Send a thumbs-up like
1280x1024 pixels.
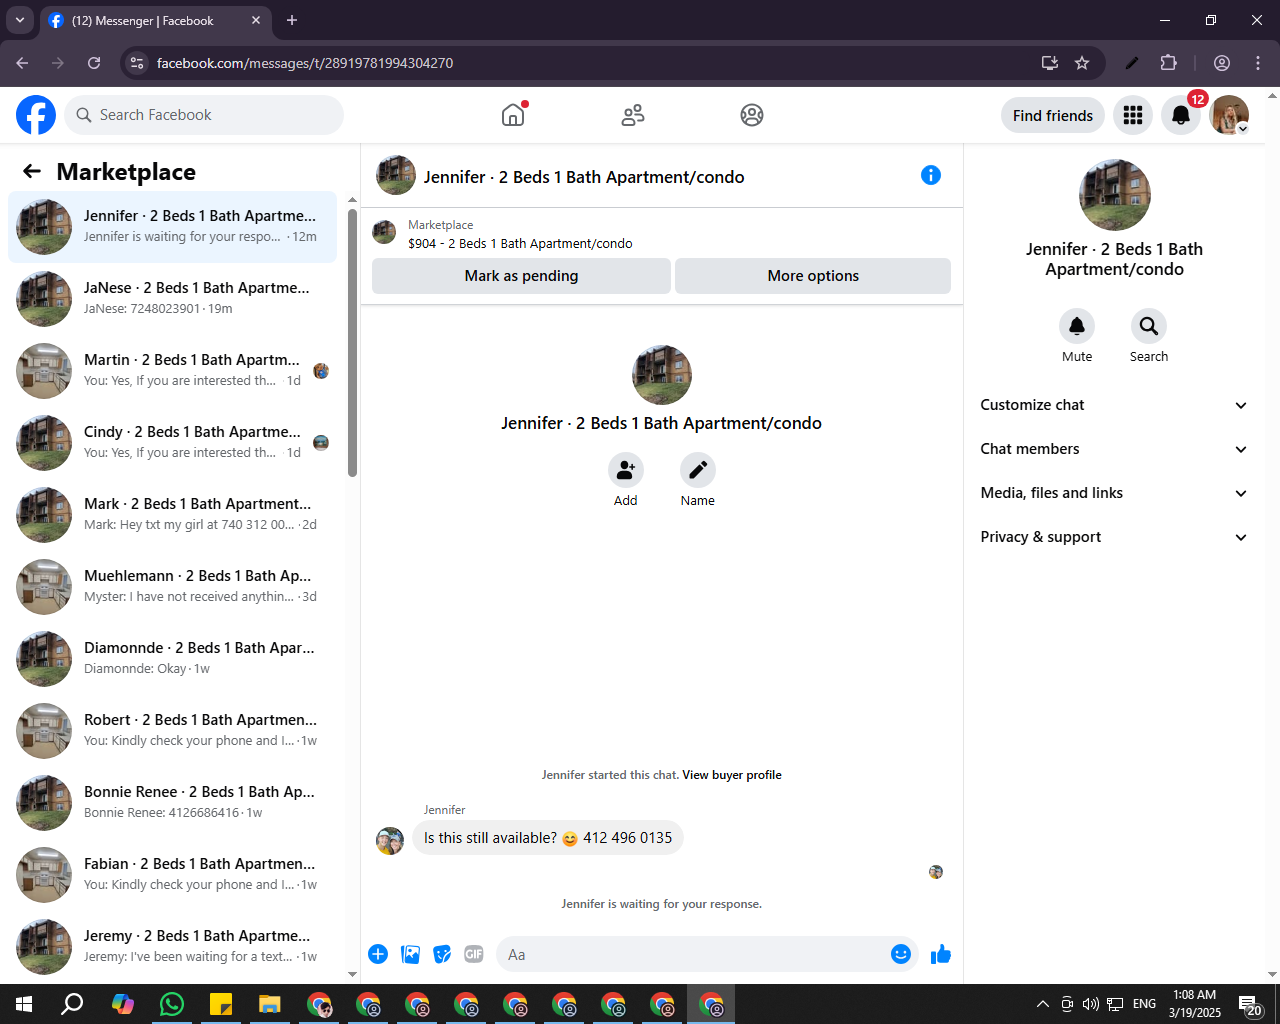pos(941,954)
